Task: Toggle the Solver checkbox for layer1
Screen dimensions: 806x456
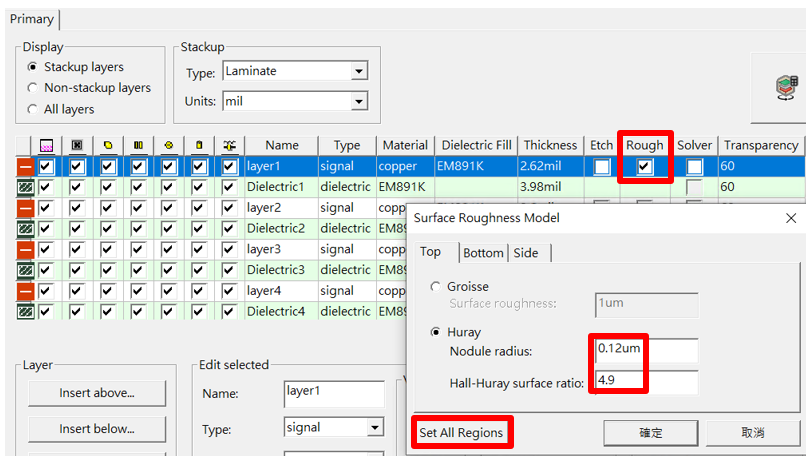Action: [694, 167]
